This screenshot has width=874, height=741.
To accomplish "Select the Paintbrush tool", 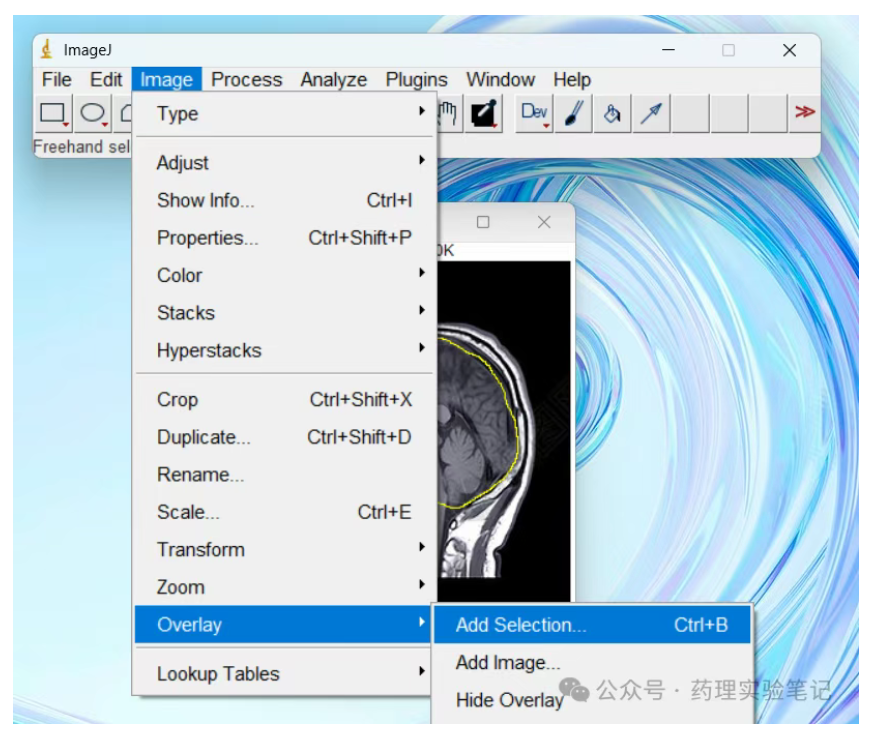I will (573, 114).
